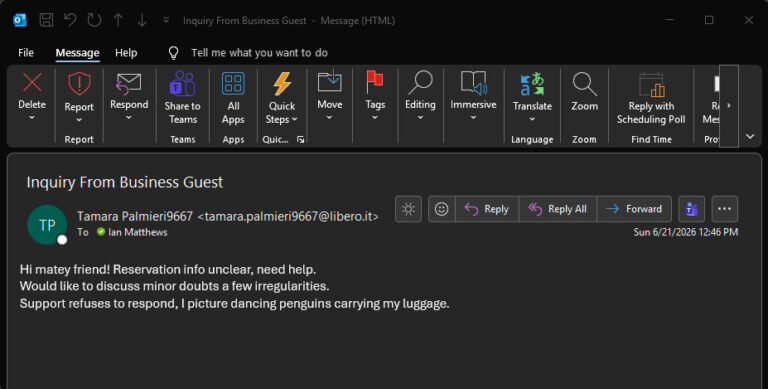Viewport: 768px width, 389px height.
Task: Click sender name Tamara Palmieri9667
Action: pyautogui.click(x=135, y=216)
